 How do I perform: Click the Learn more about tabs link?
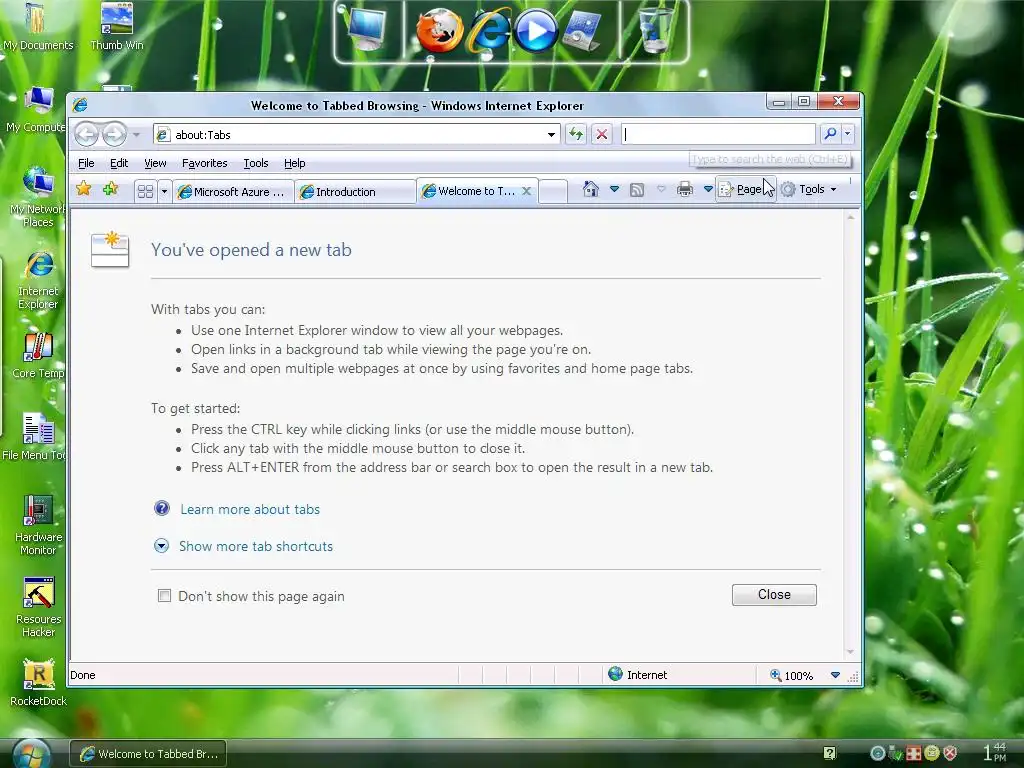point(250,509)
